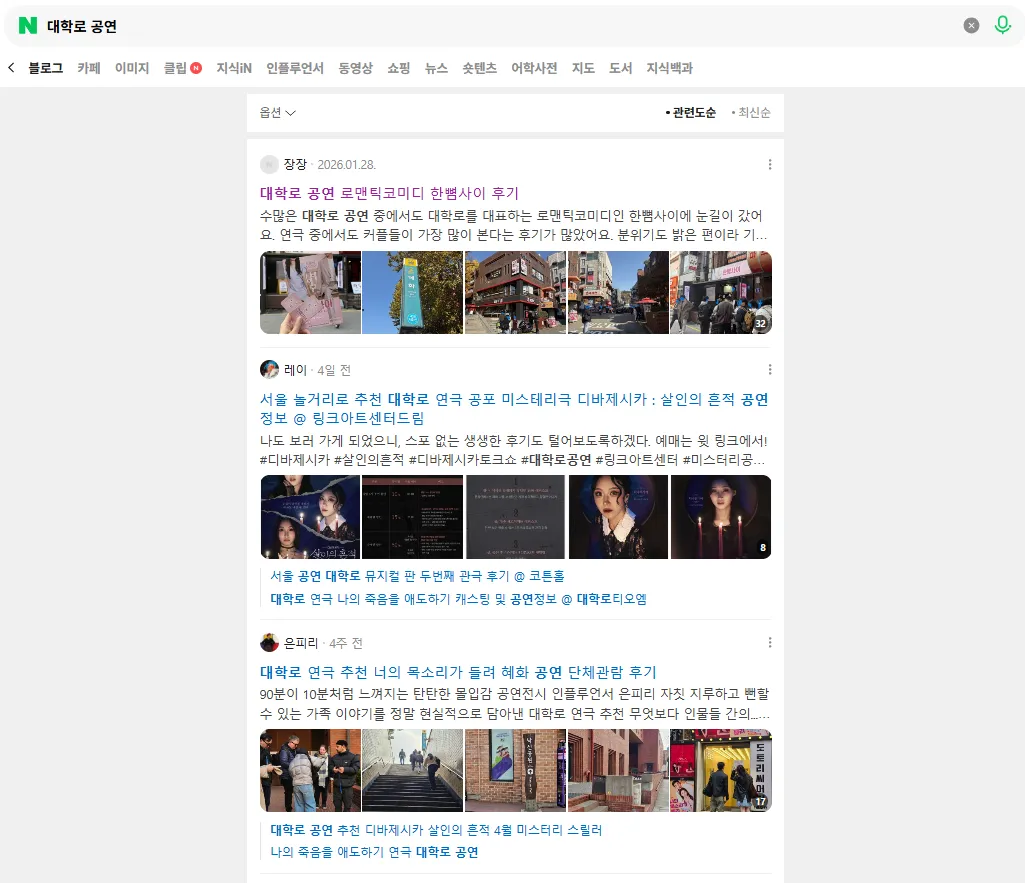Clear the search query with the X icon
Image resolution: width=1025 pixels, height=883 pixels.
pyautogui.click(x=971, y=25)
